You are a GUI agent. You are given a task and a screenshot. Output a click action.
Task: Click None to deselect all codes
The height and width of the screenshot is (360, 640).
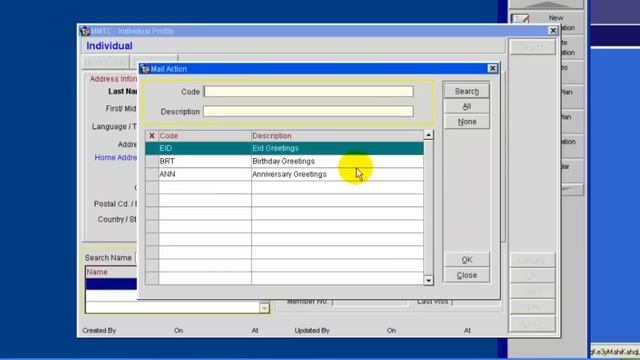click(467, 122)
